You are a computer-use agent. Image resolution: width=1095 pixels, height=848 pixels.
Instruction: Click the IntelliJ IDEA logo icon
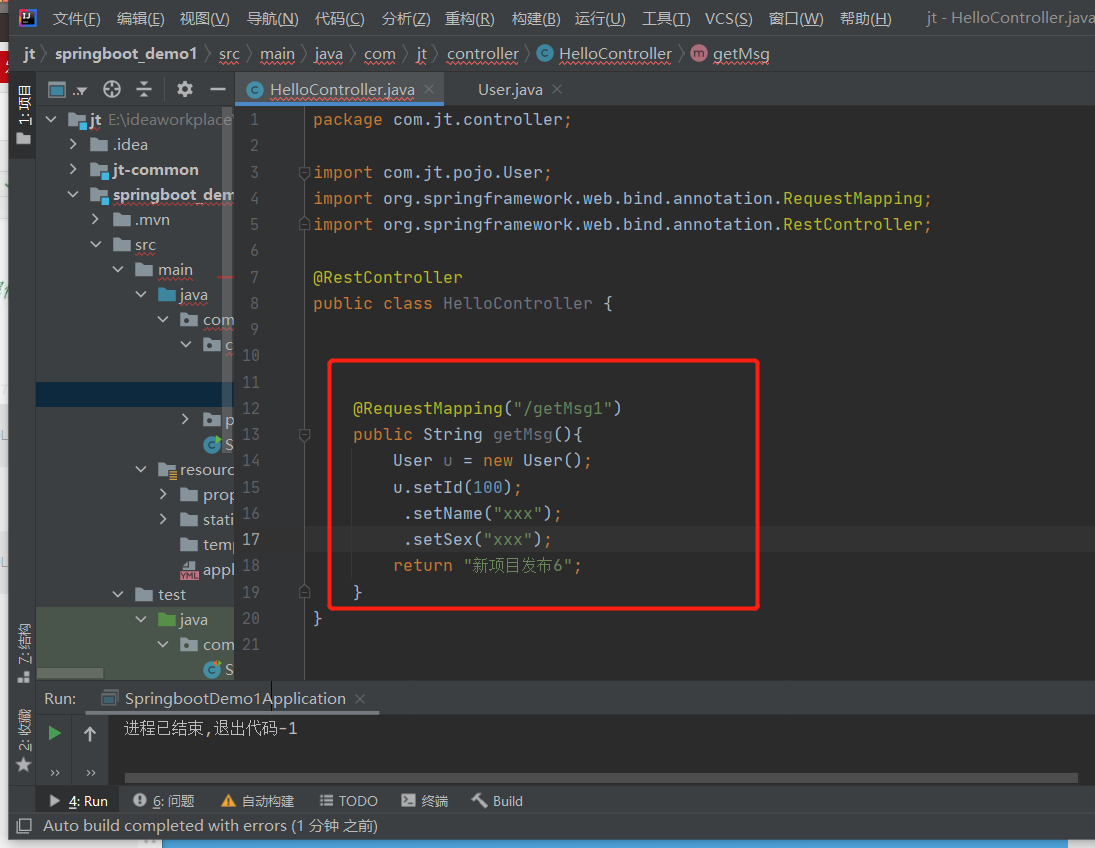[27, 17]
